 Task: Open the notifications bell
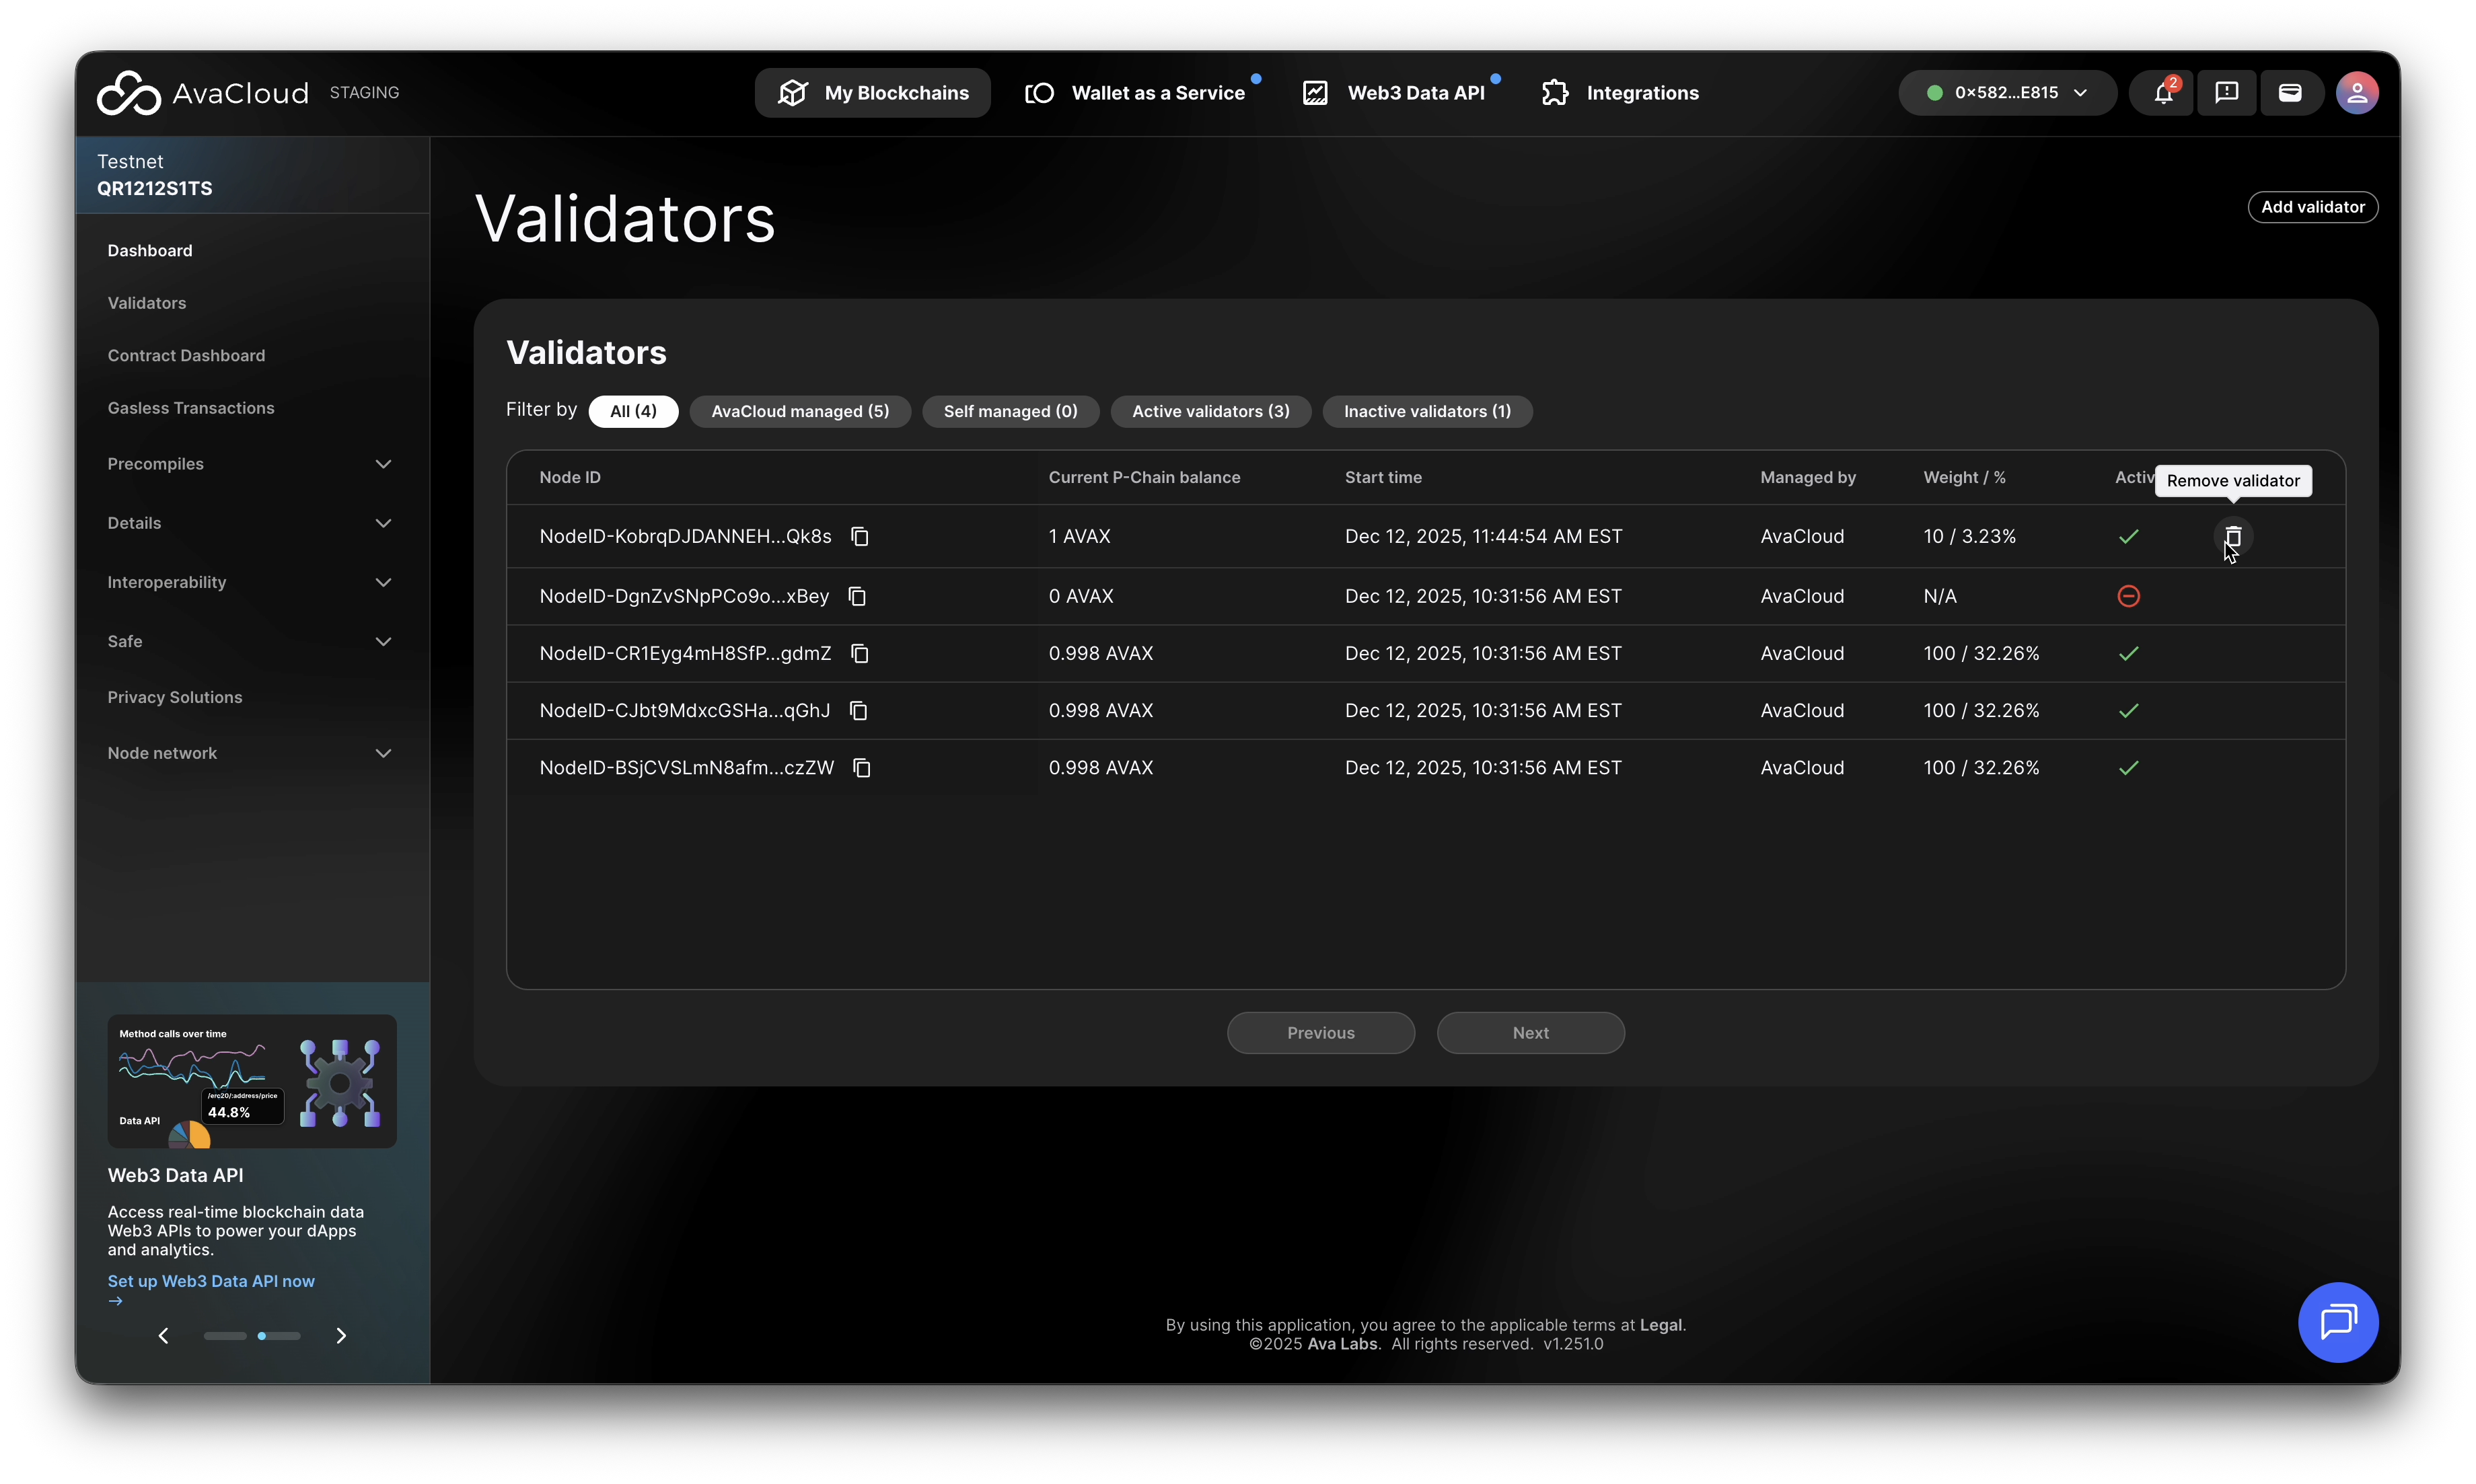2162,93
